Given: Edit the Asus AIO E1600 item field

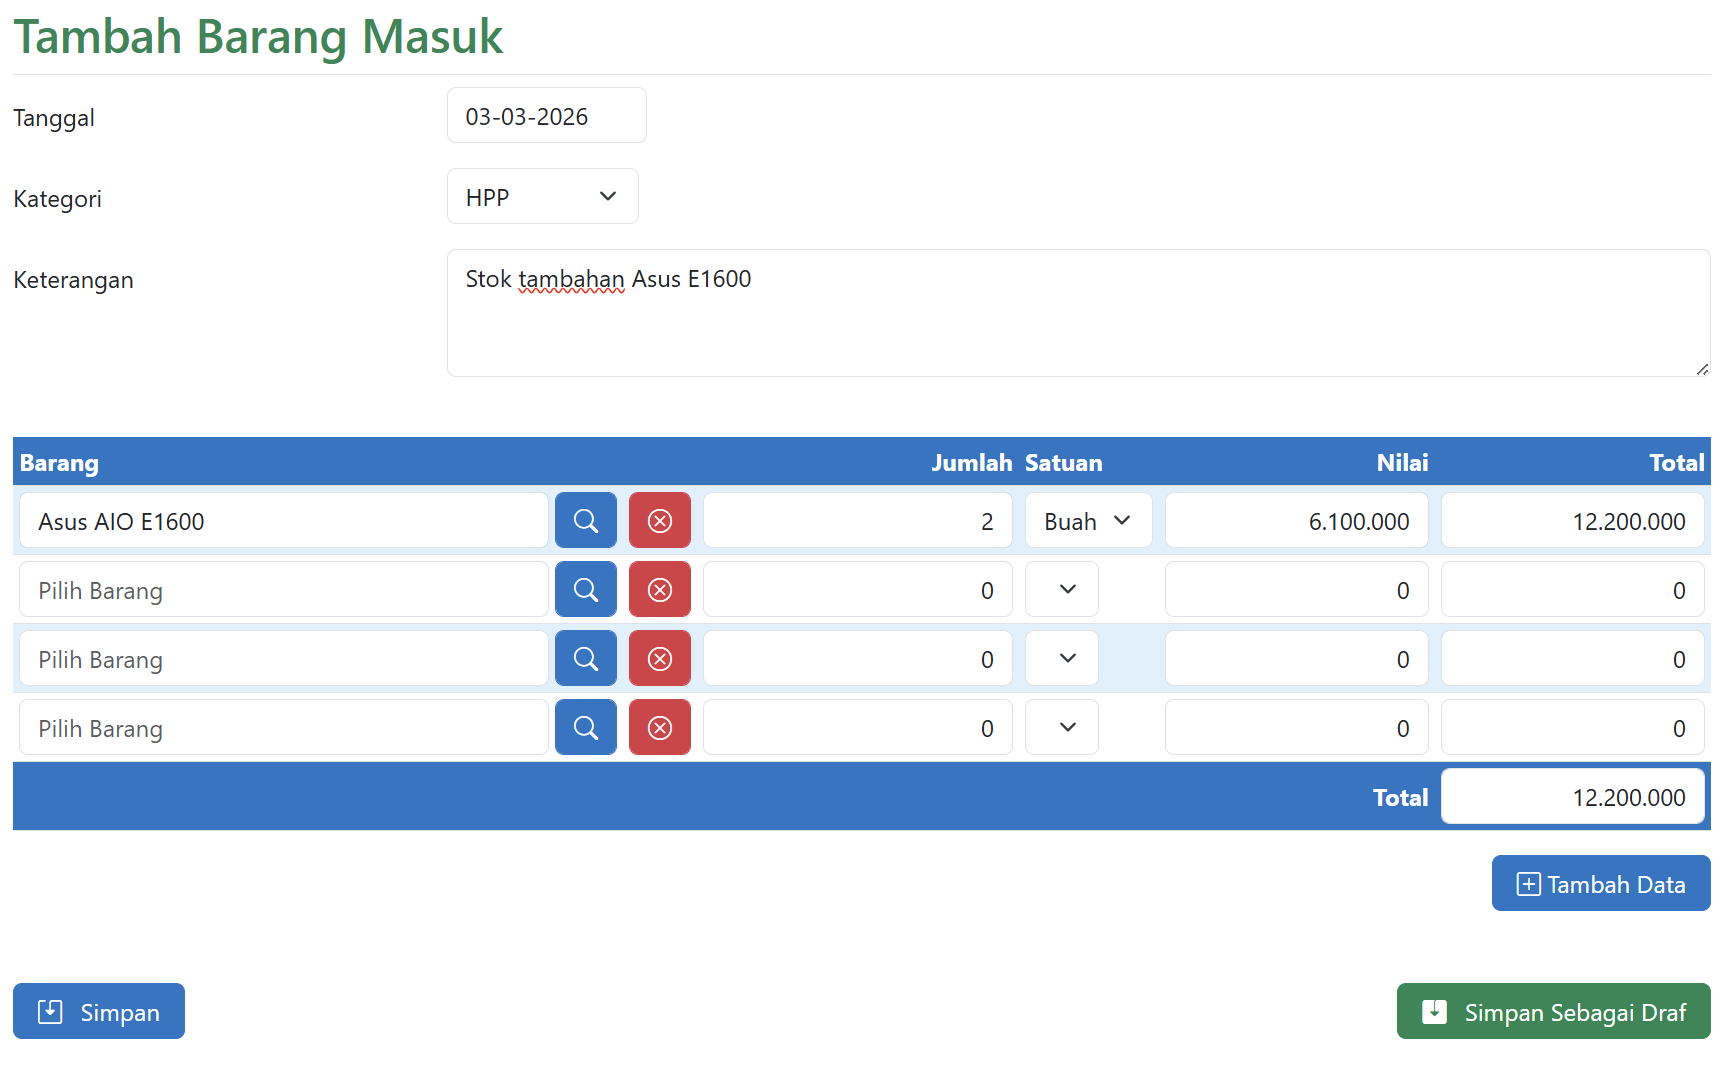Looking at the screenshot, I should (284, 520).
